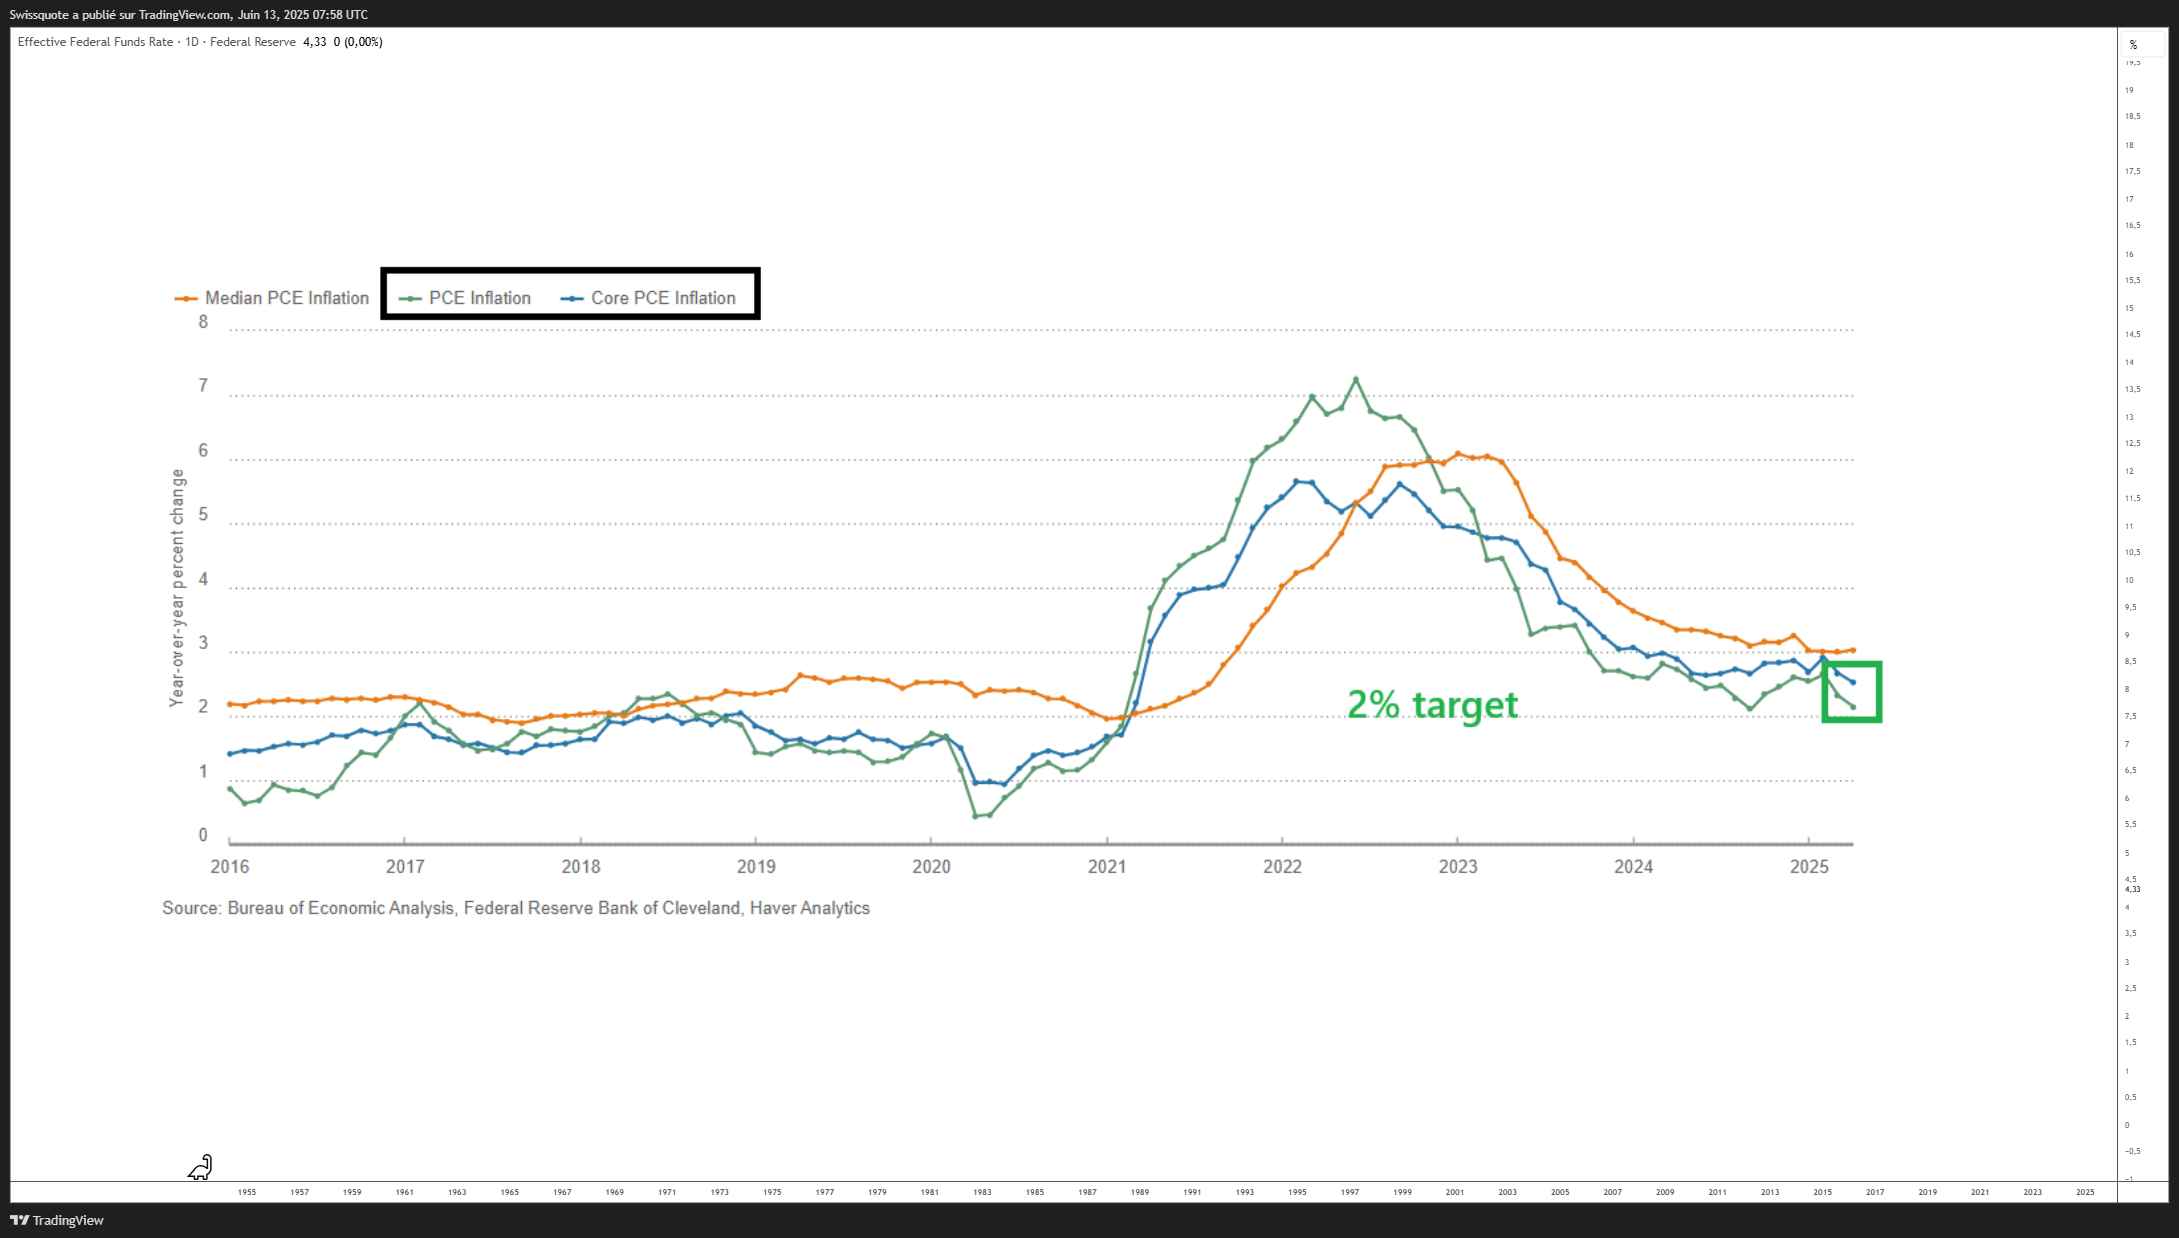Click 2007 on the TradingView time axis
This screenshot has height=1238, width=2179.
(1612, 1192)
